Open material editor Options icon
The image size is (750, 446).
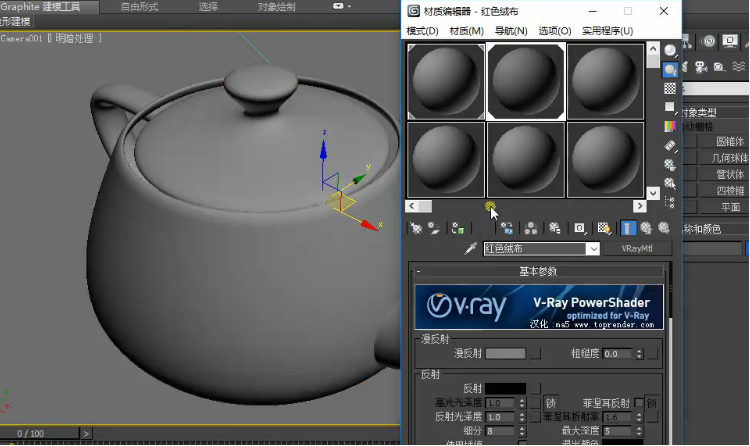(670, 165)
